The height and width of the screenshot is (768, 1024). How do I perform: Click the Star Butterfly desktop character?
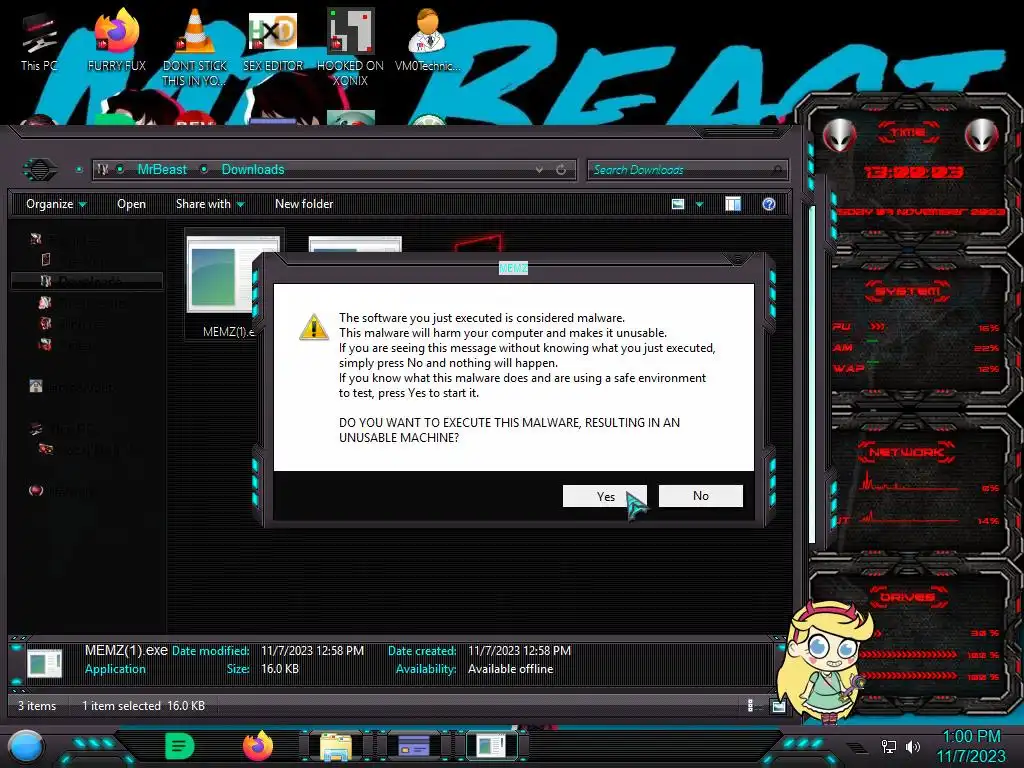point(823,661)
